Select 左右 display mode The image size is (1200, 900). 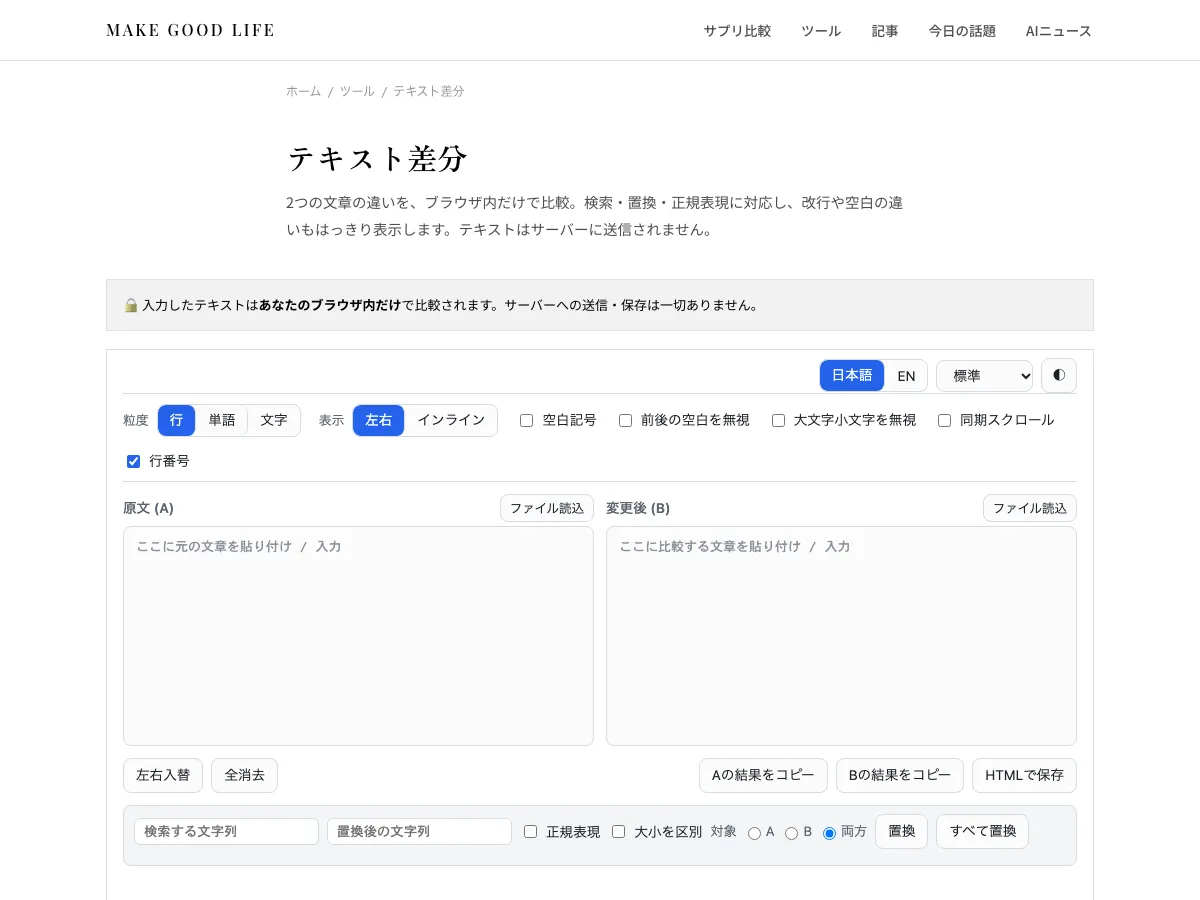(x=379, y=420)
